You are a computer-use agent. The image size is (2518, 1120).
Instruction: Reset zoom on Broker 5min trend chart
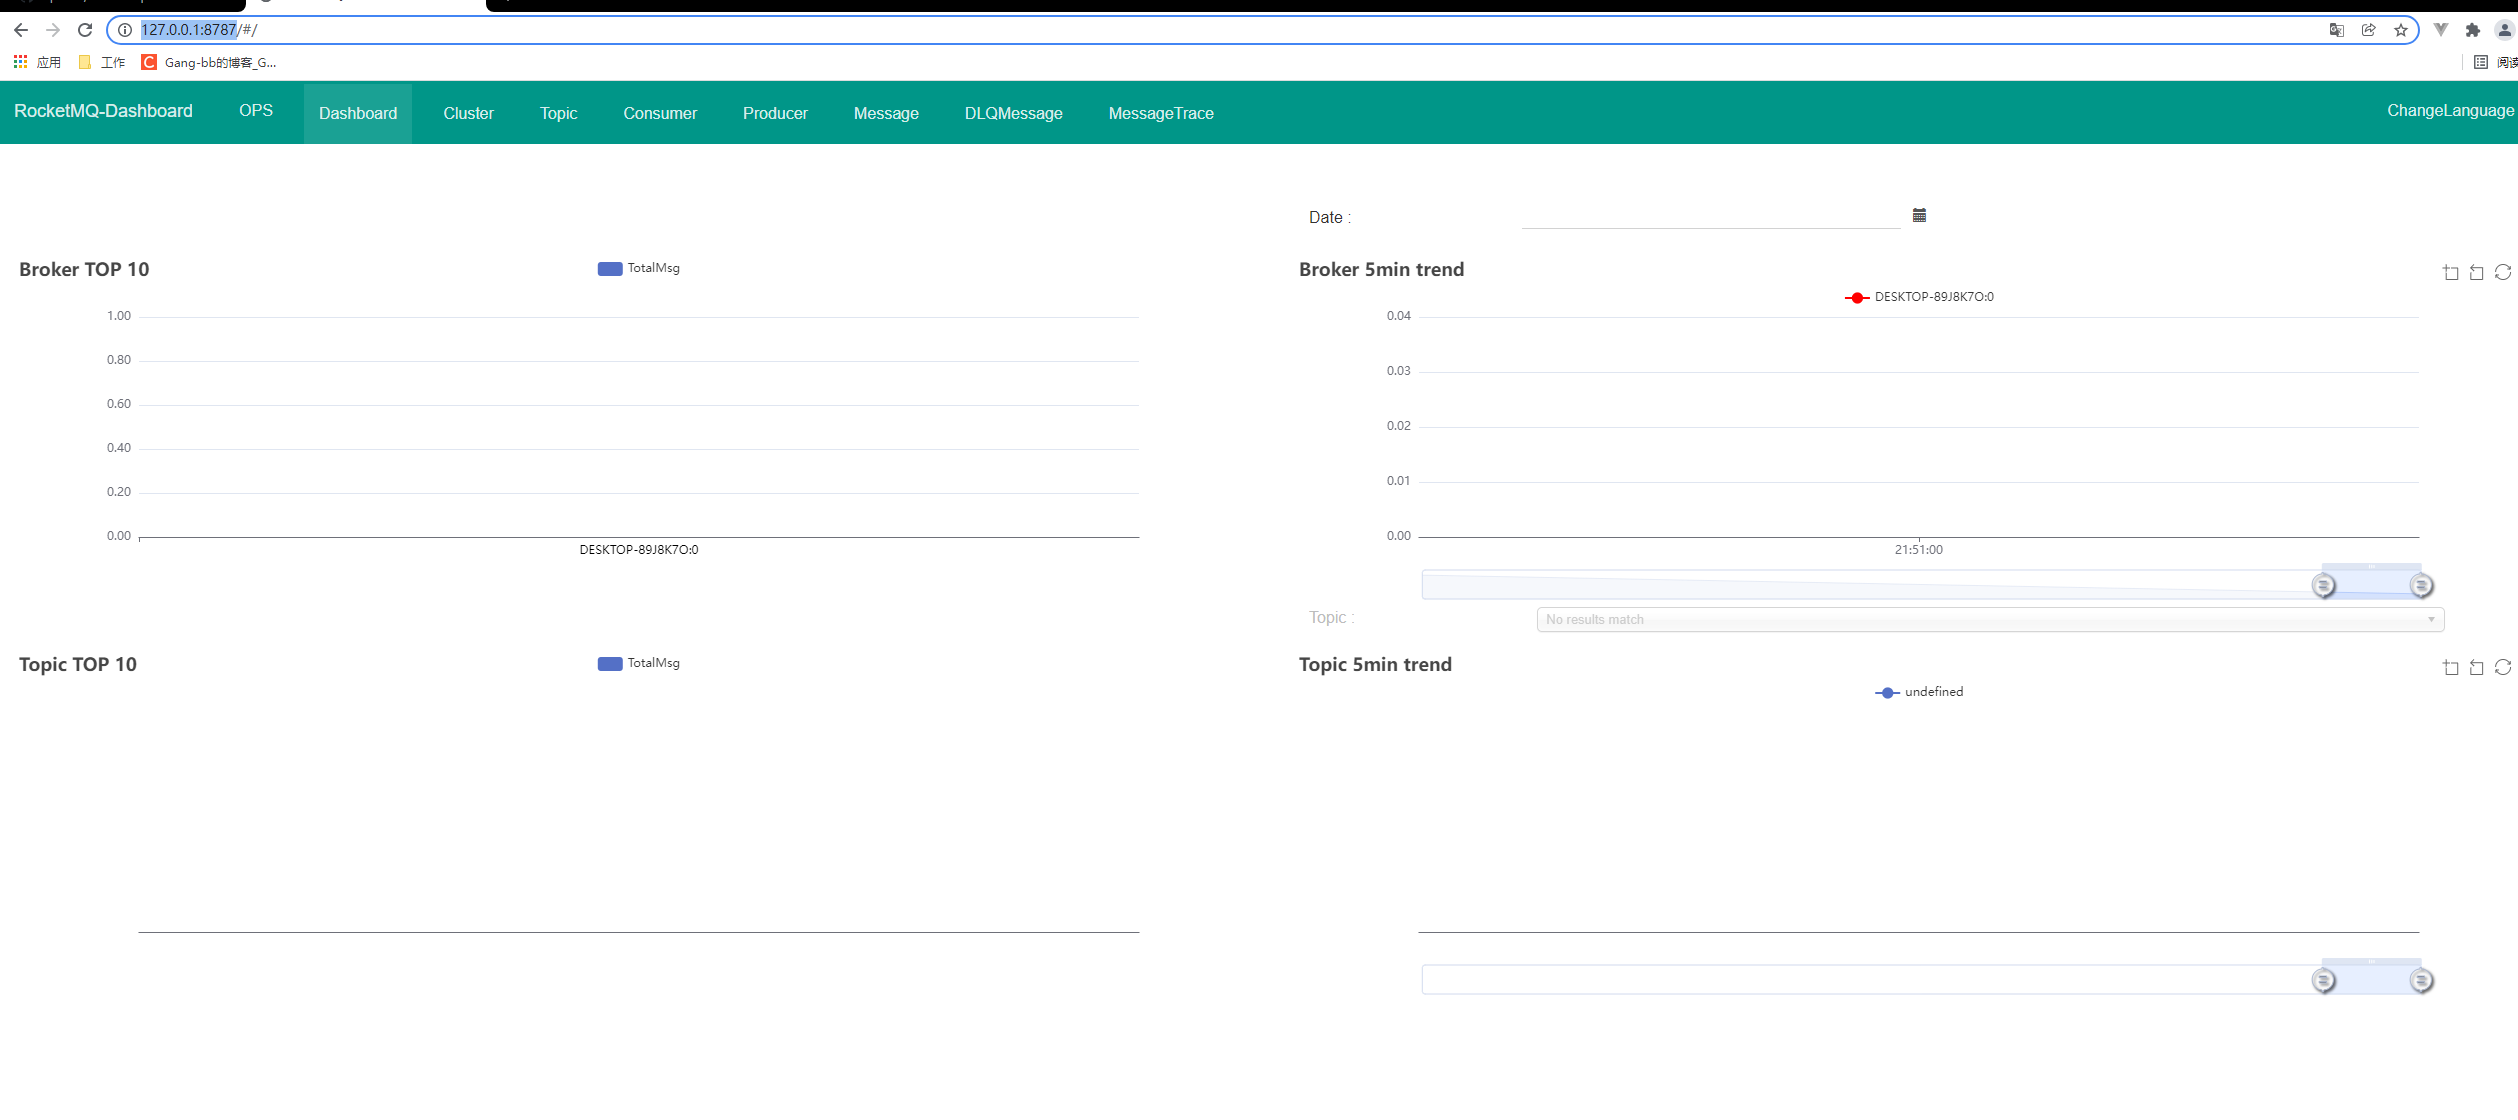click(x=2477, y=272)
